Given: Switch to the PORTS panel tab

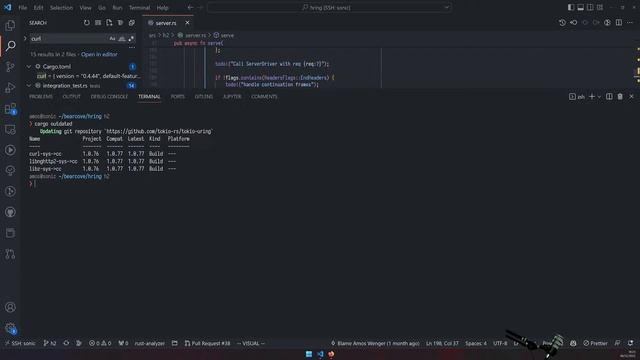Looking at the screenshot, I should point(178,97).
